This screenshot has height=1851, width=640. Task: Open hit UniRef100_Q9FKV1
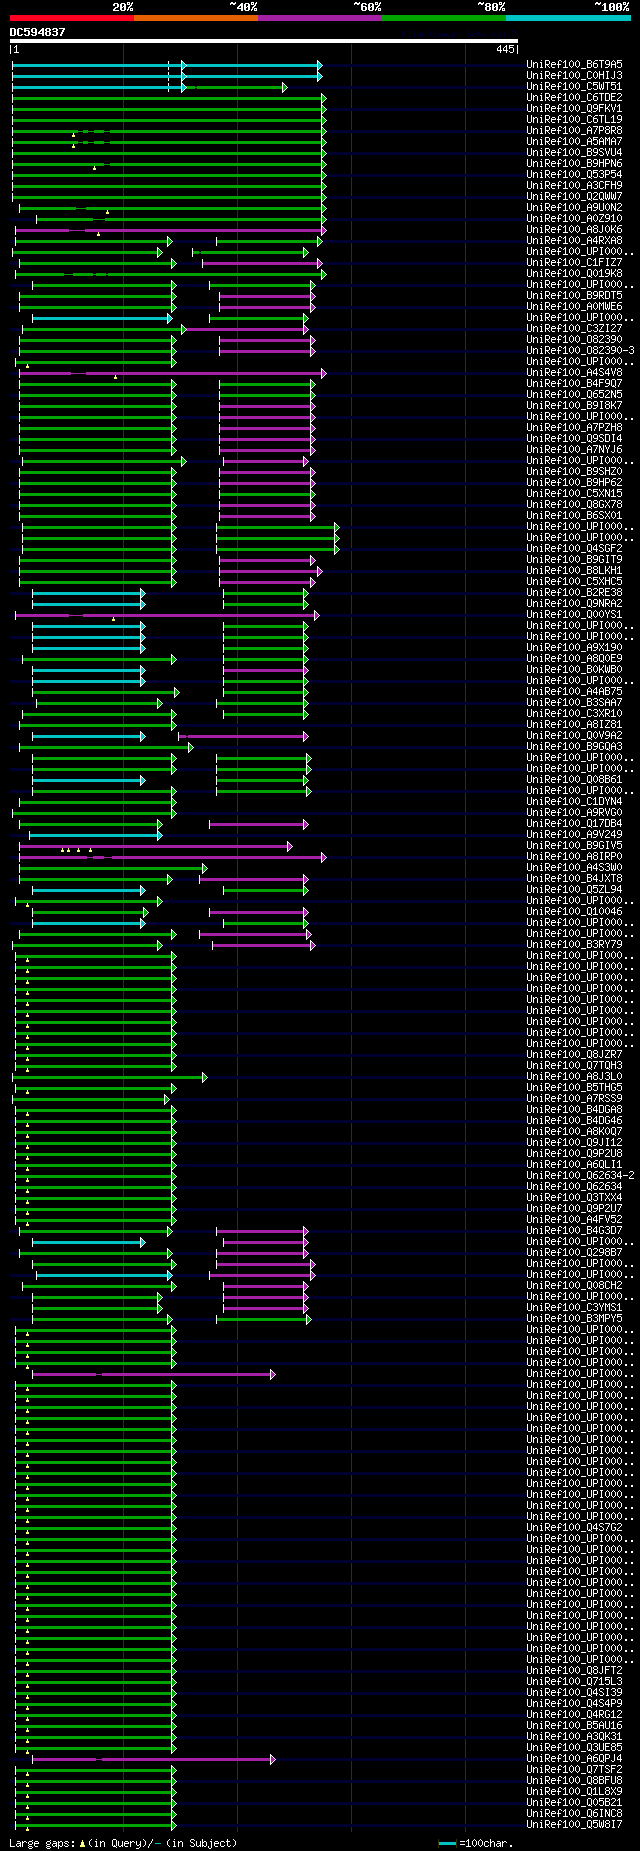(574, 108)
